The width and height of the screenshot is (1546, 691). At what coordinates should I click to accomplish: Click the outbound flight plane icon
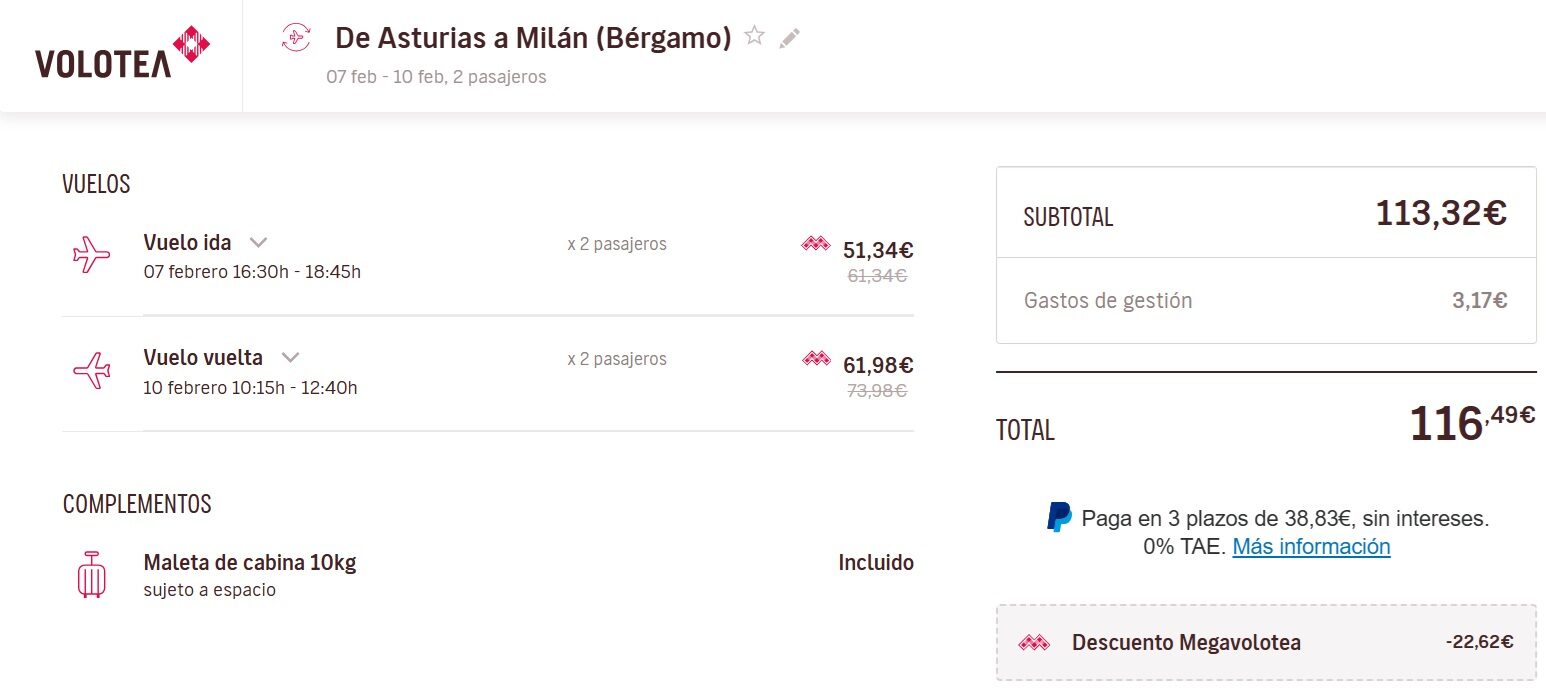(x=92, y=256)
